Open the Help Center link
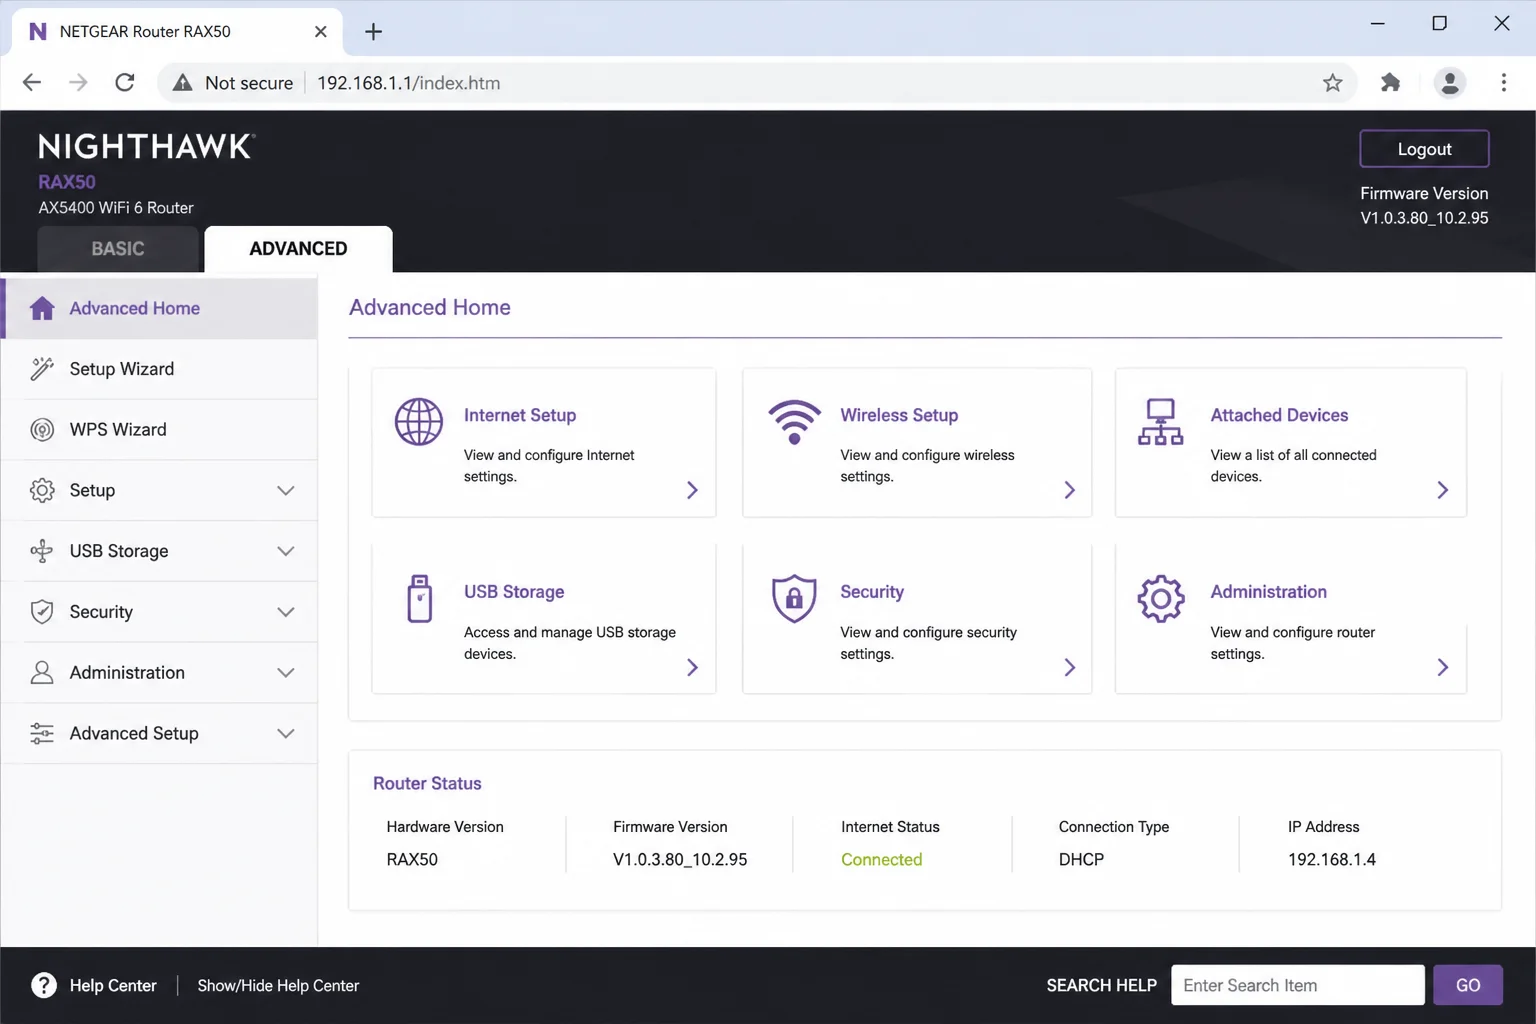This screenshot has height=1024, width=1536. (x=113, y=986)
